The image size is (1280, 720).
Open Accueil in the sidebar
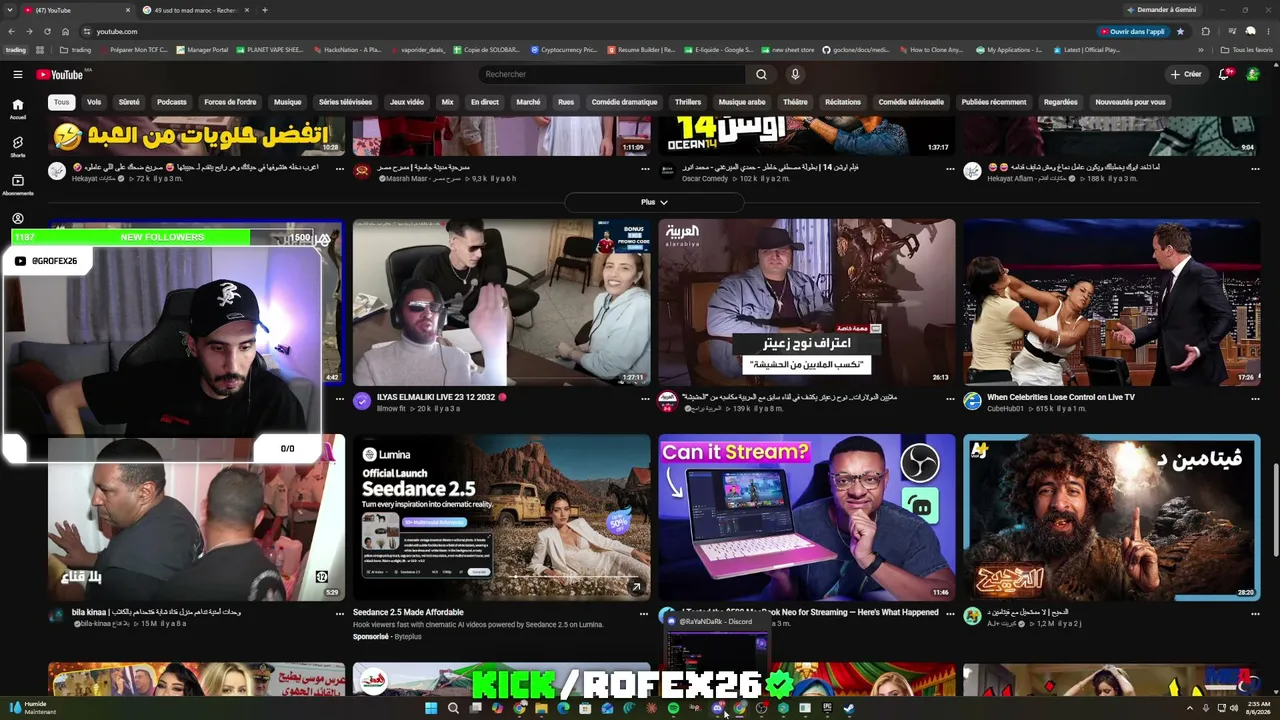pyautogui.click(x=17, y=109)
